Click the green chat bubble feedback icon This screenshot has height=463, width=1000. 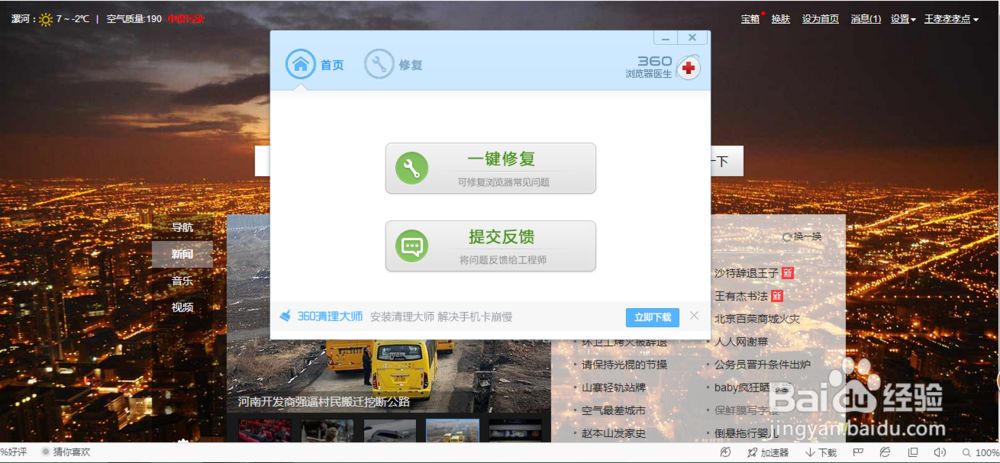pyautogui.click(x=411, y=246)
